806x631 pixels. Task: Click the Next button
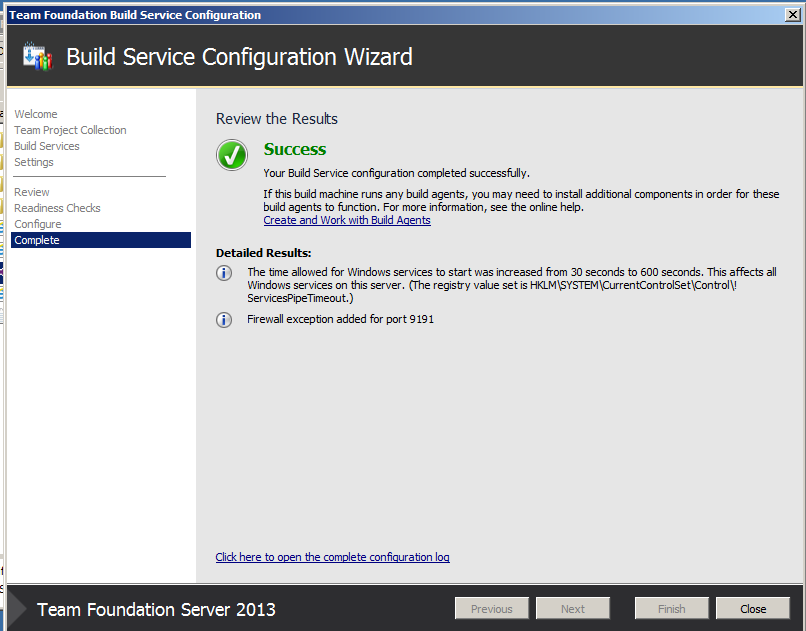(x=573, y=608)
